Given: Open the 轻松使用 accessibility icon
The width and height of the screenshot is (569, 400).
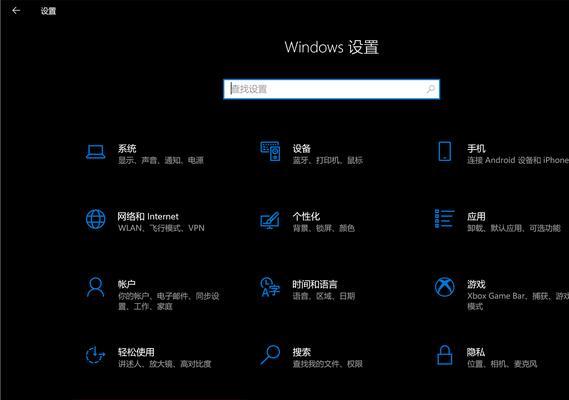Looking at the screenshot, I should pos(95,355).
